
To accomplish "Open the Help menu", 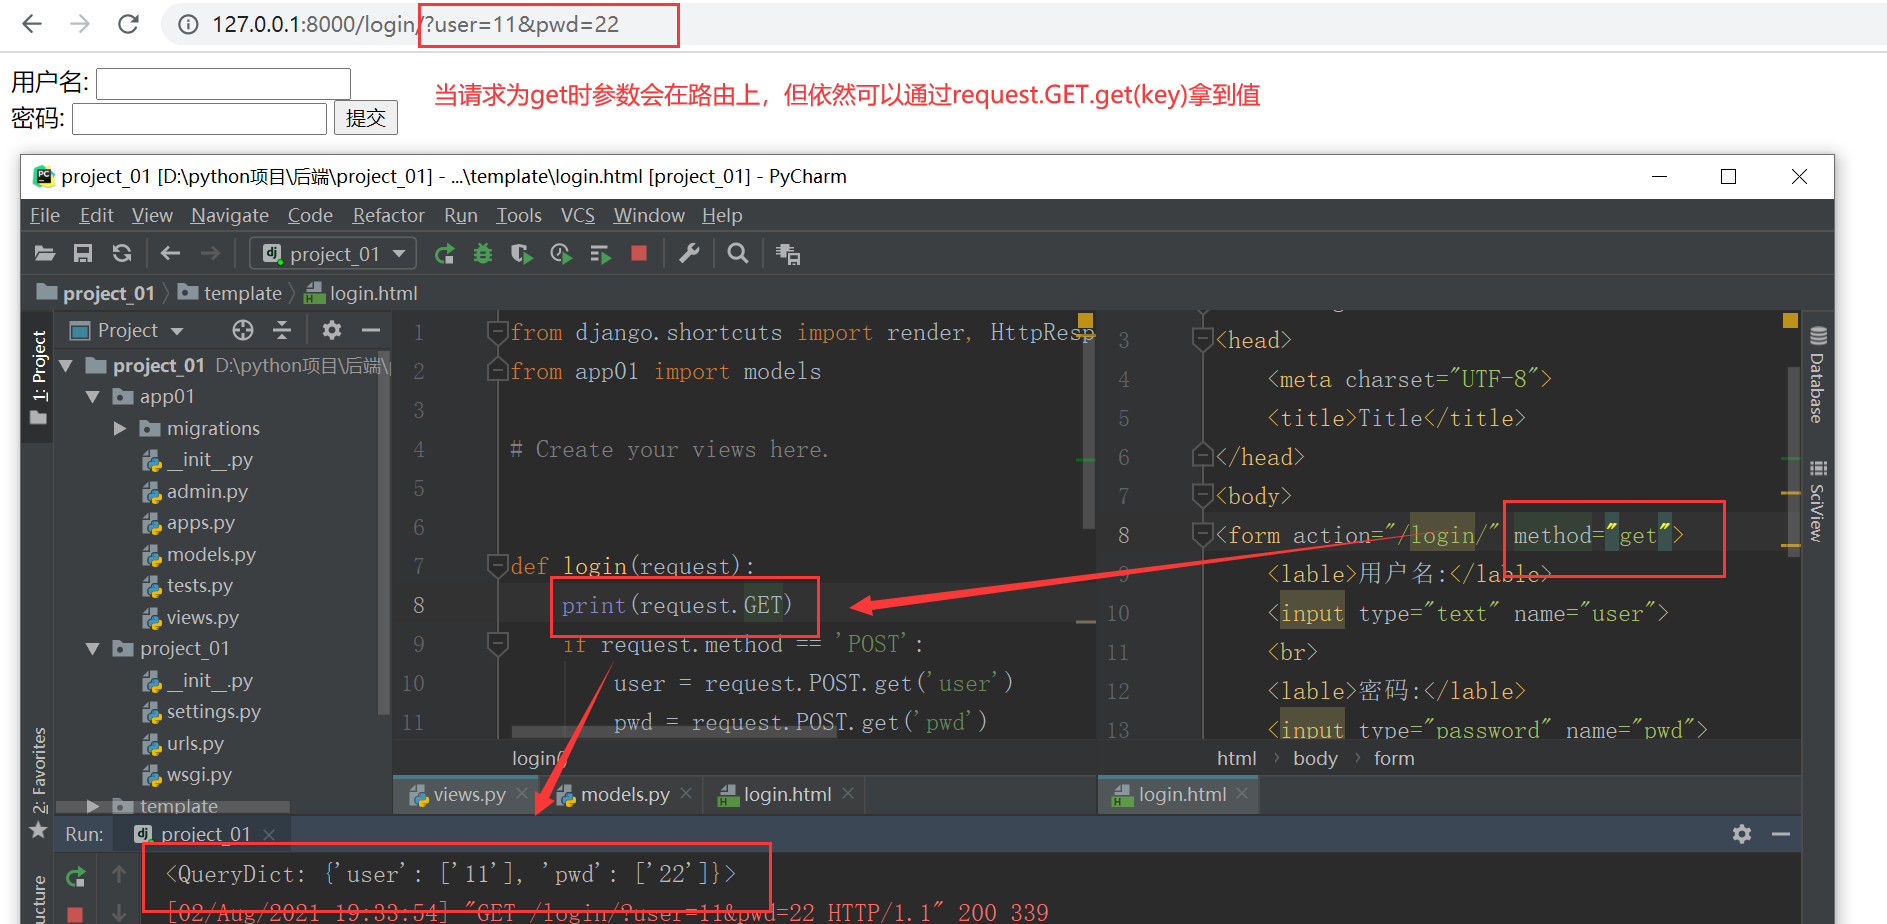I will pos(722,215).
